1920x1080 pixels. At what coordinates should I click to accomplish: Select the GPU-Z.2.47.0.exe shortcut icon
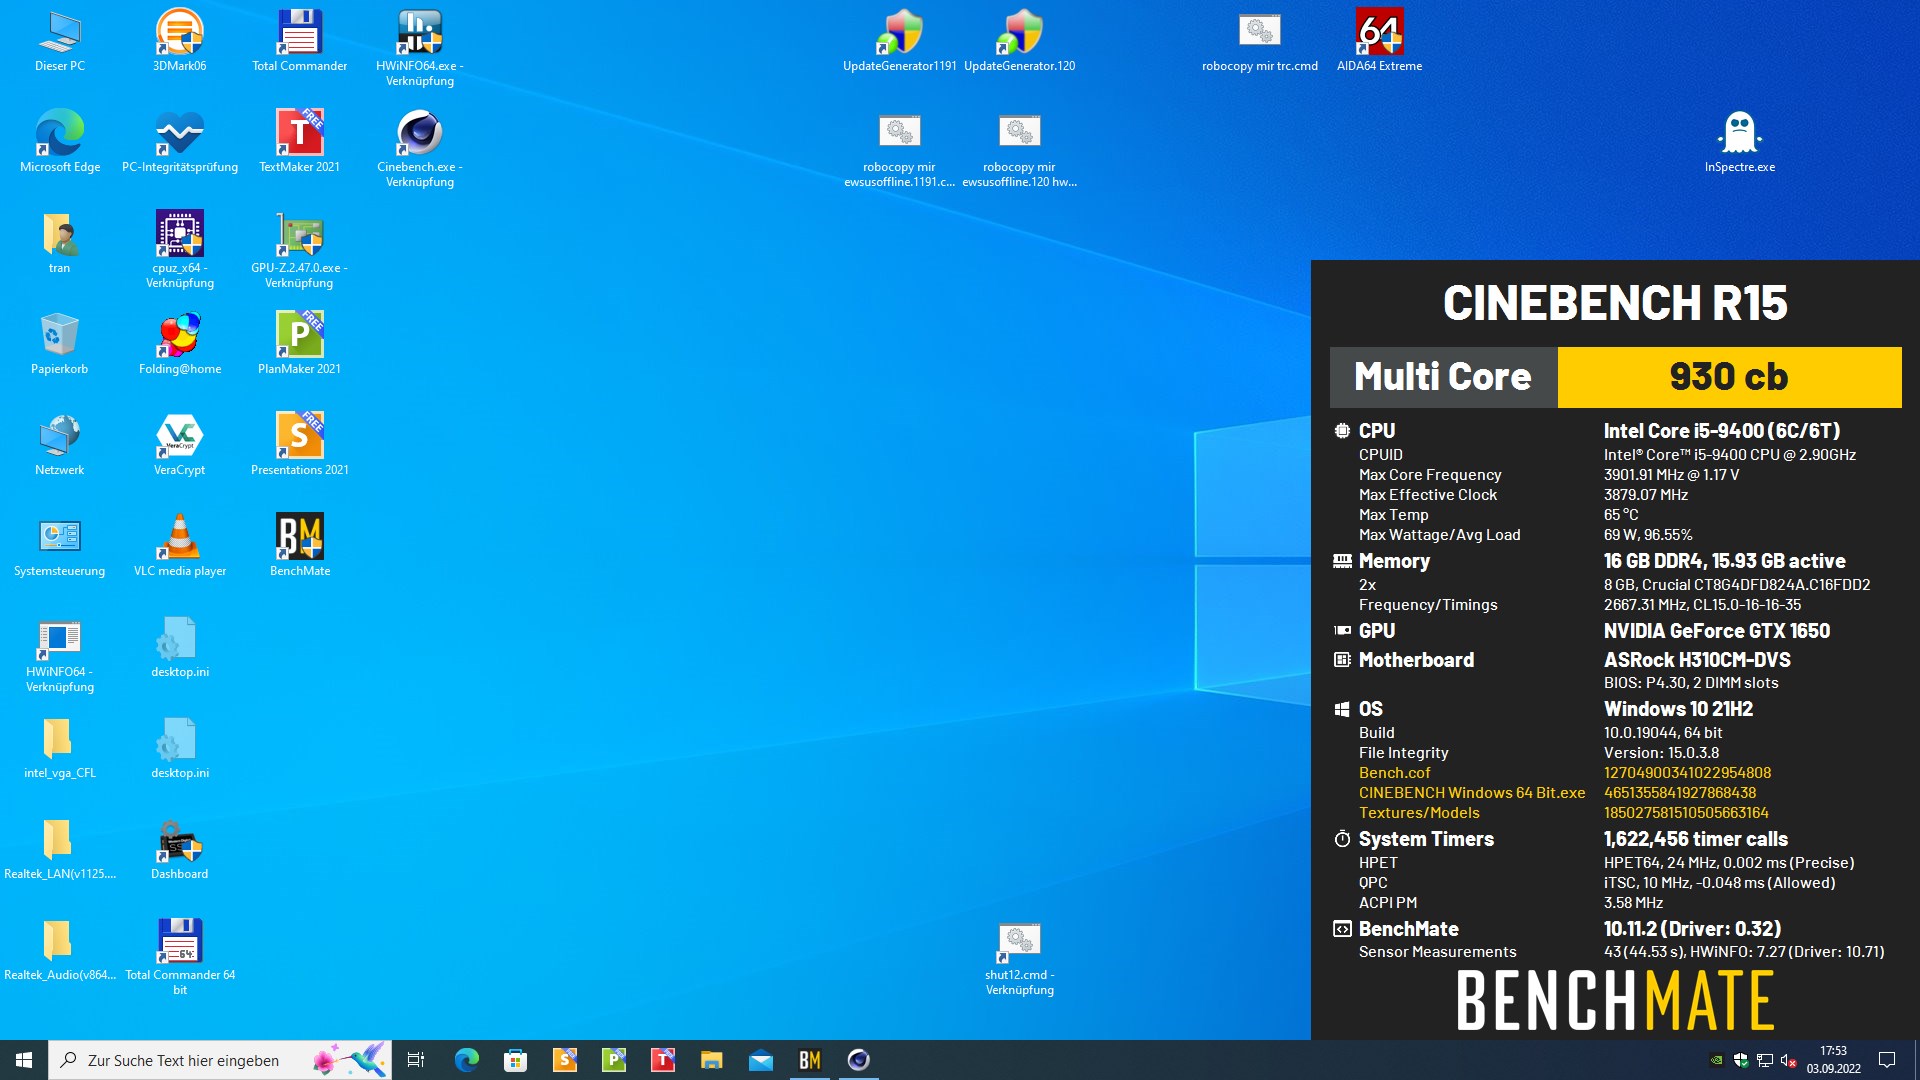tap(300, 250)
